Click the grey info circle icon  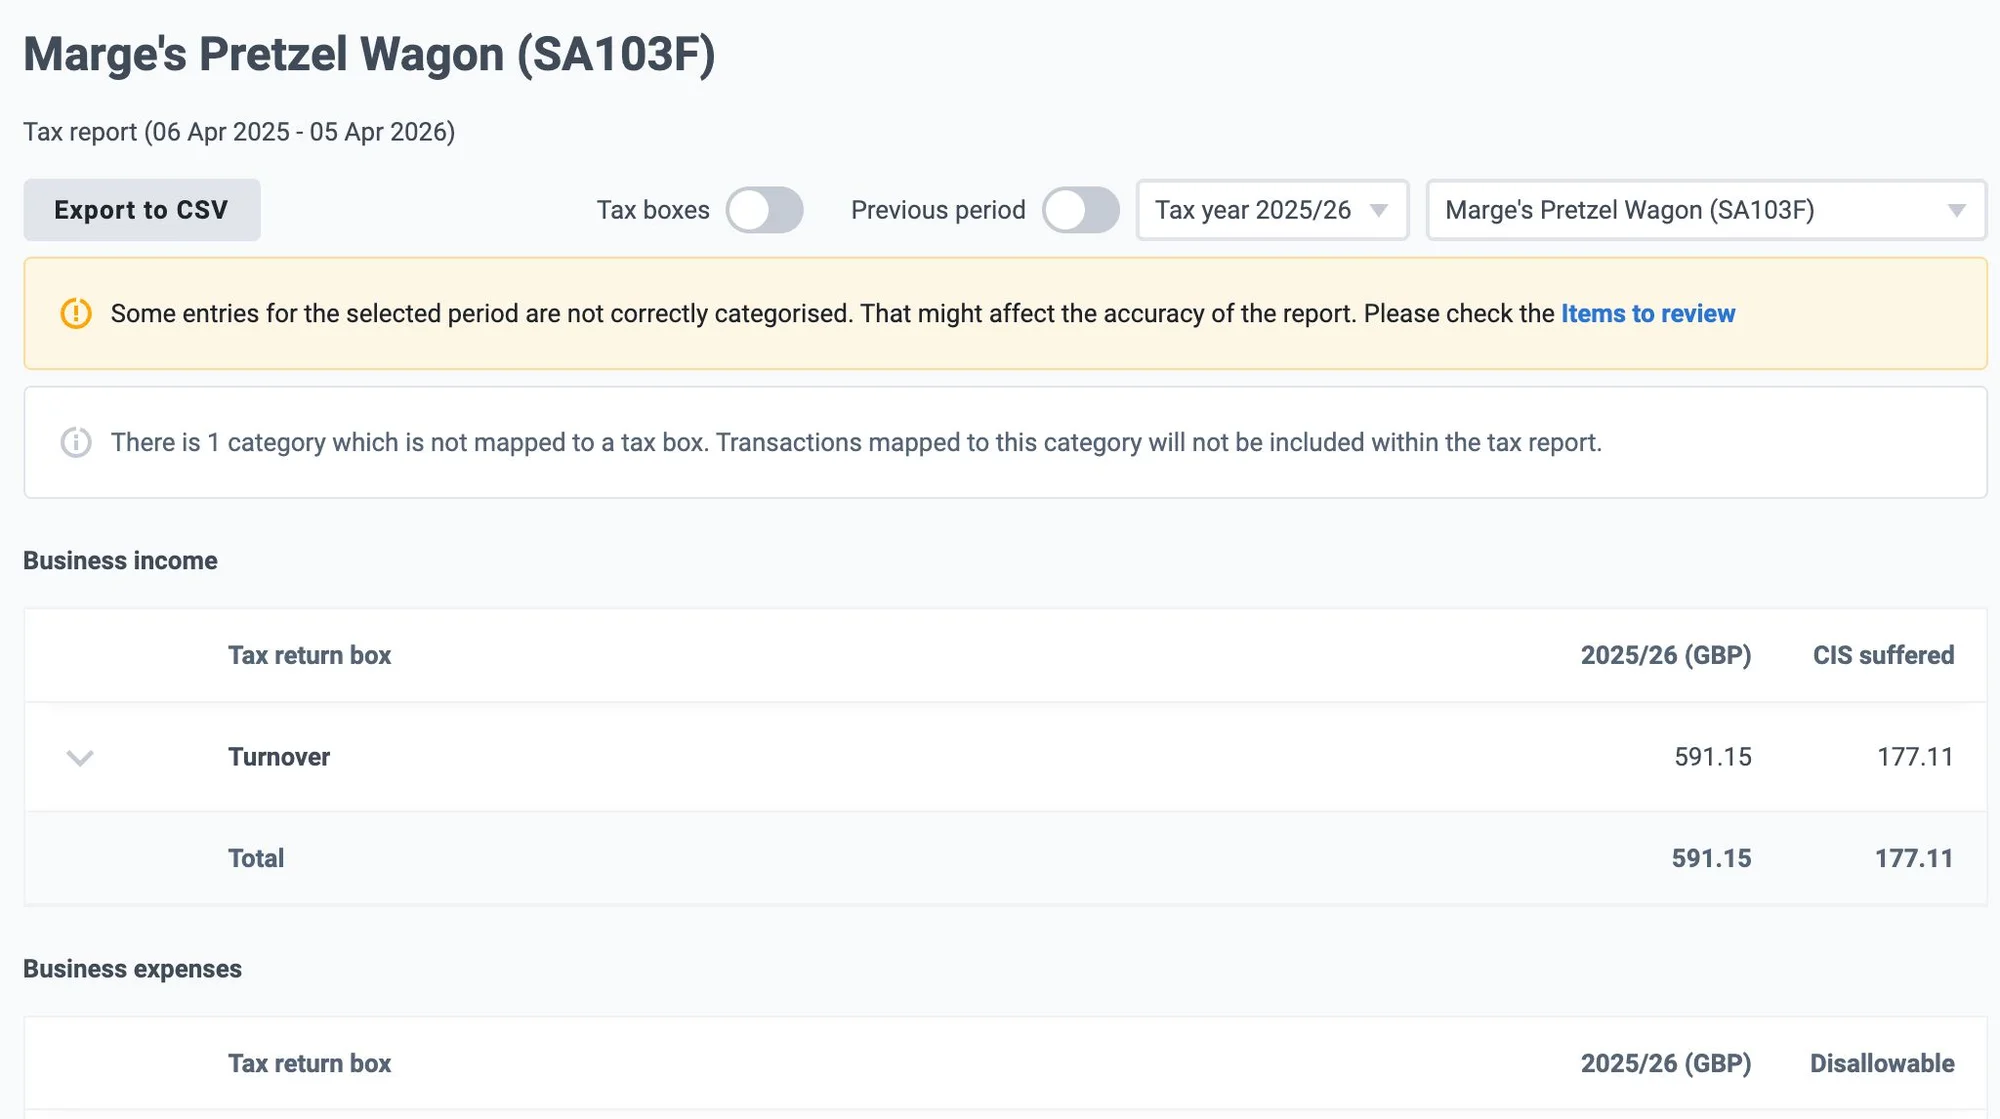tap(76, 442)
